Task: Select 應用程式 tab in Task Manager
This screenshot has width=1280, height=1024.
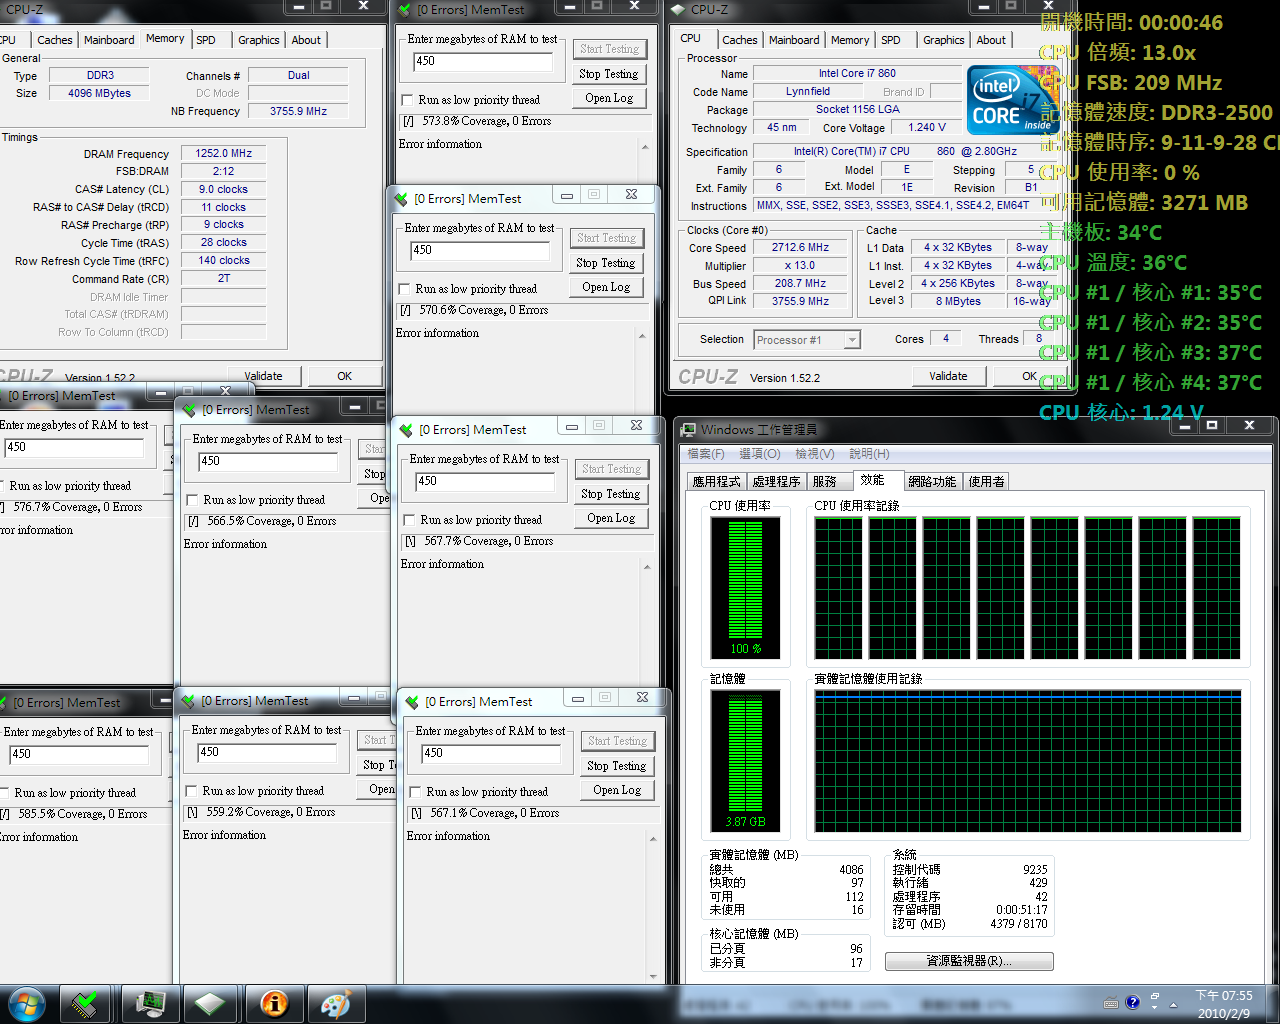Action: pyautogui.click(x=717, y=482)
